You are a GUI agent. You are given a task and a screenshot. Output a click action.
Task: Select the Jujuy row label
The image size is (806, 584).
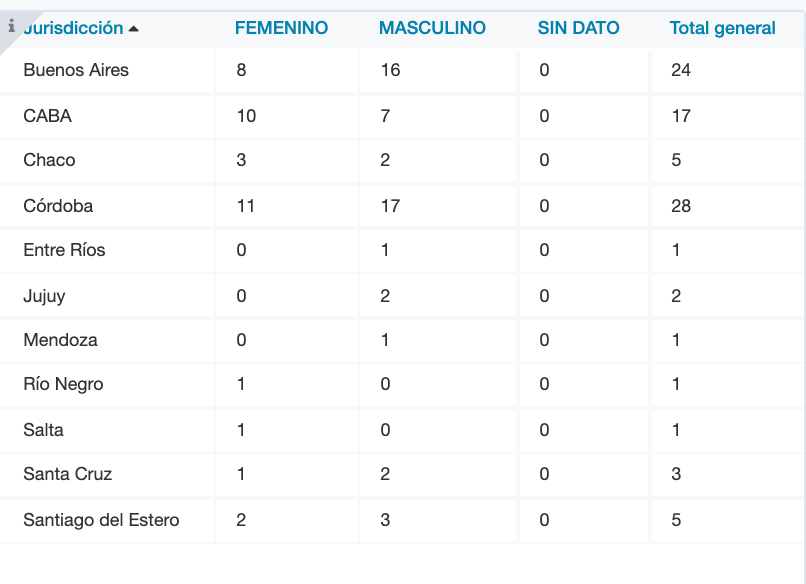coord(45,296)
